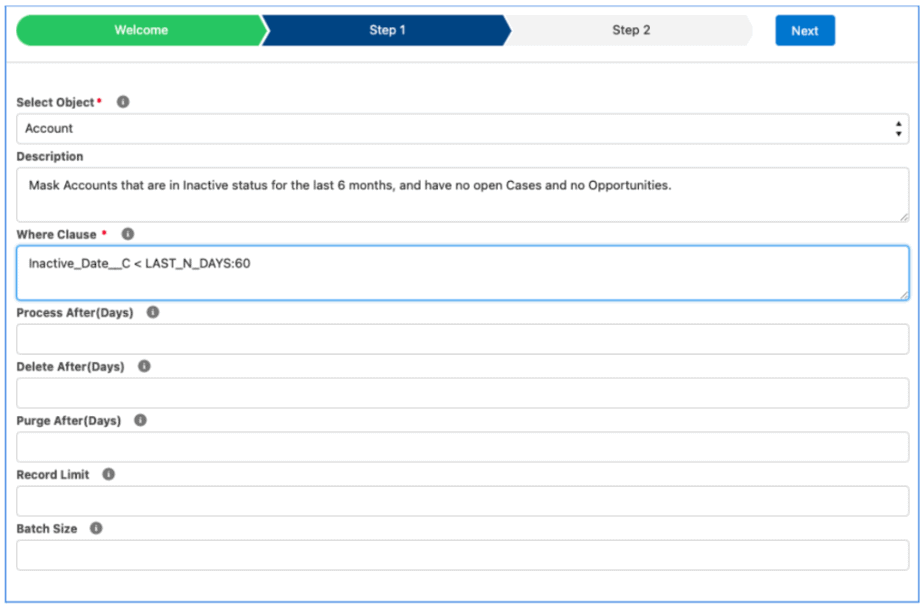Viewport: 924px width, 608px height.
Task: Click the Record Limit input field
Action: point(462,501)
